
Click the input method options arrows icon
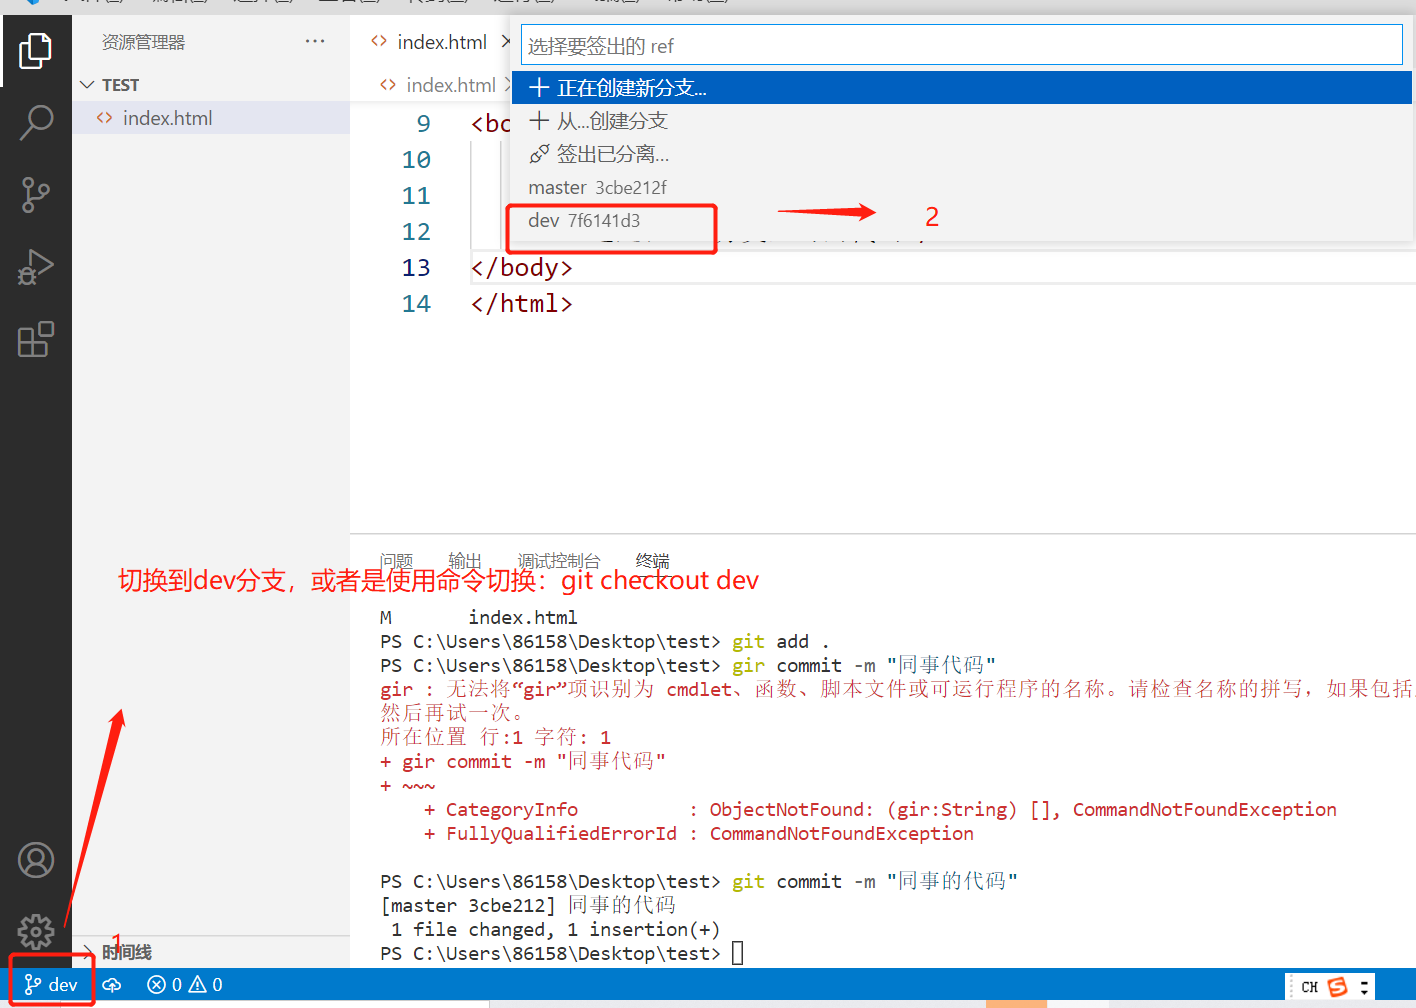(1364, 988)
